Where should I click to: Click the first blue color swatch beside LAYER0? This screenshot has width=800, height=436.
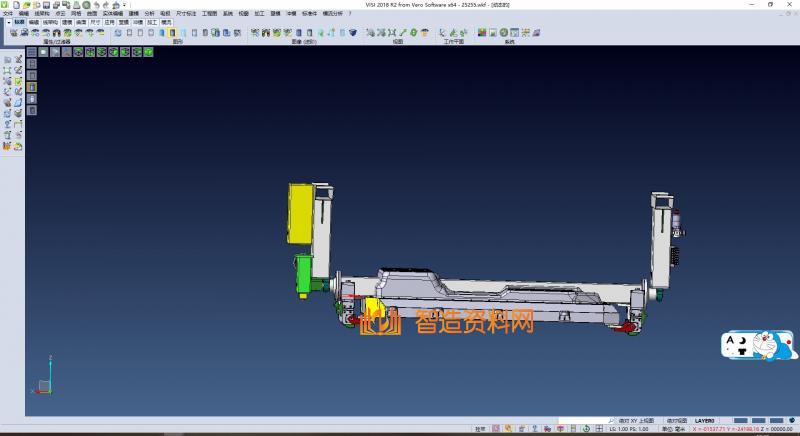tap(740, 420)
